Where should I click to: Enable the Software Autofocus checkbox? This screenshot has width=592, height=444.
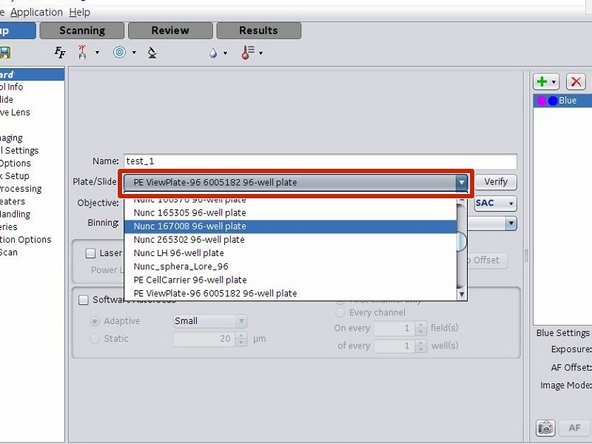point(83,300)
